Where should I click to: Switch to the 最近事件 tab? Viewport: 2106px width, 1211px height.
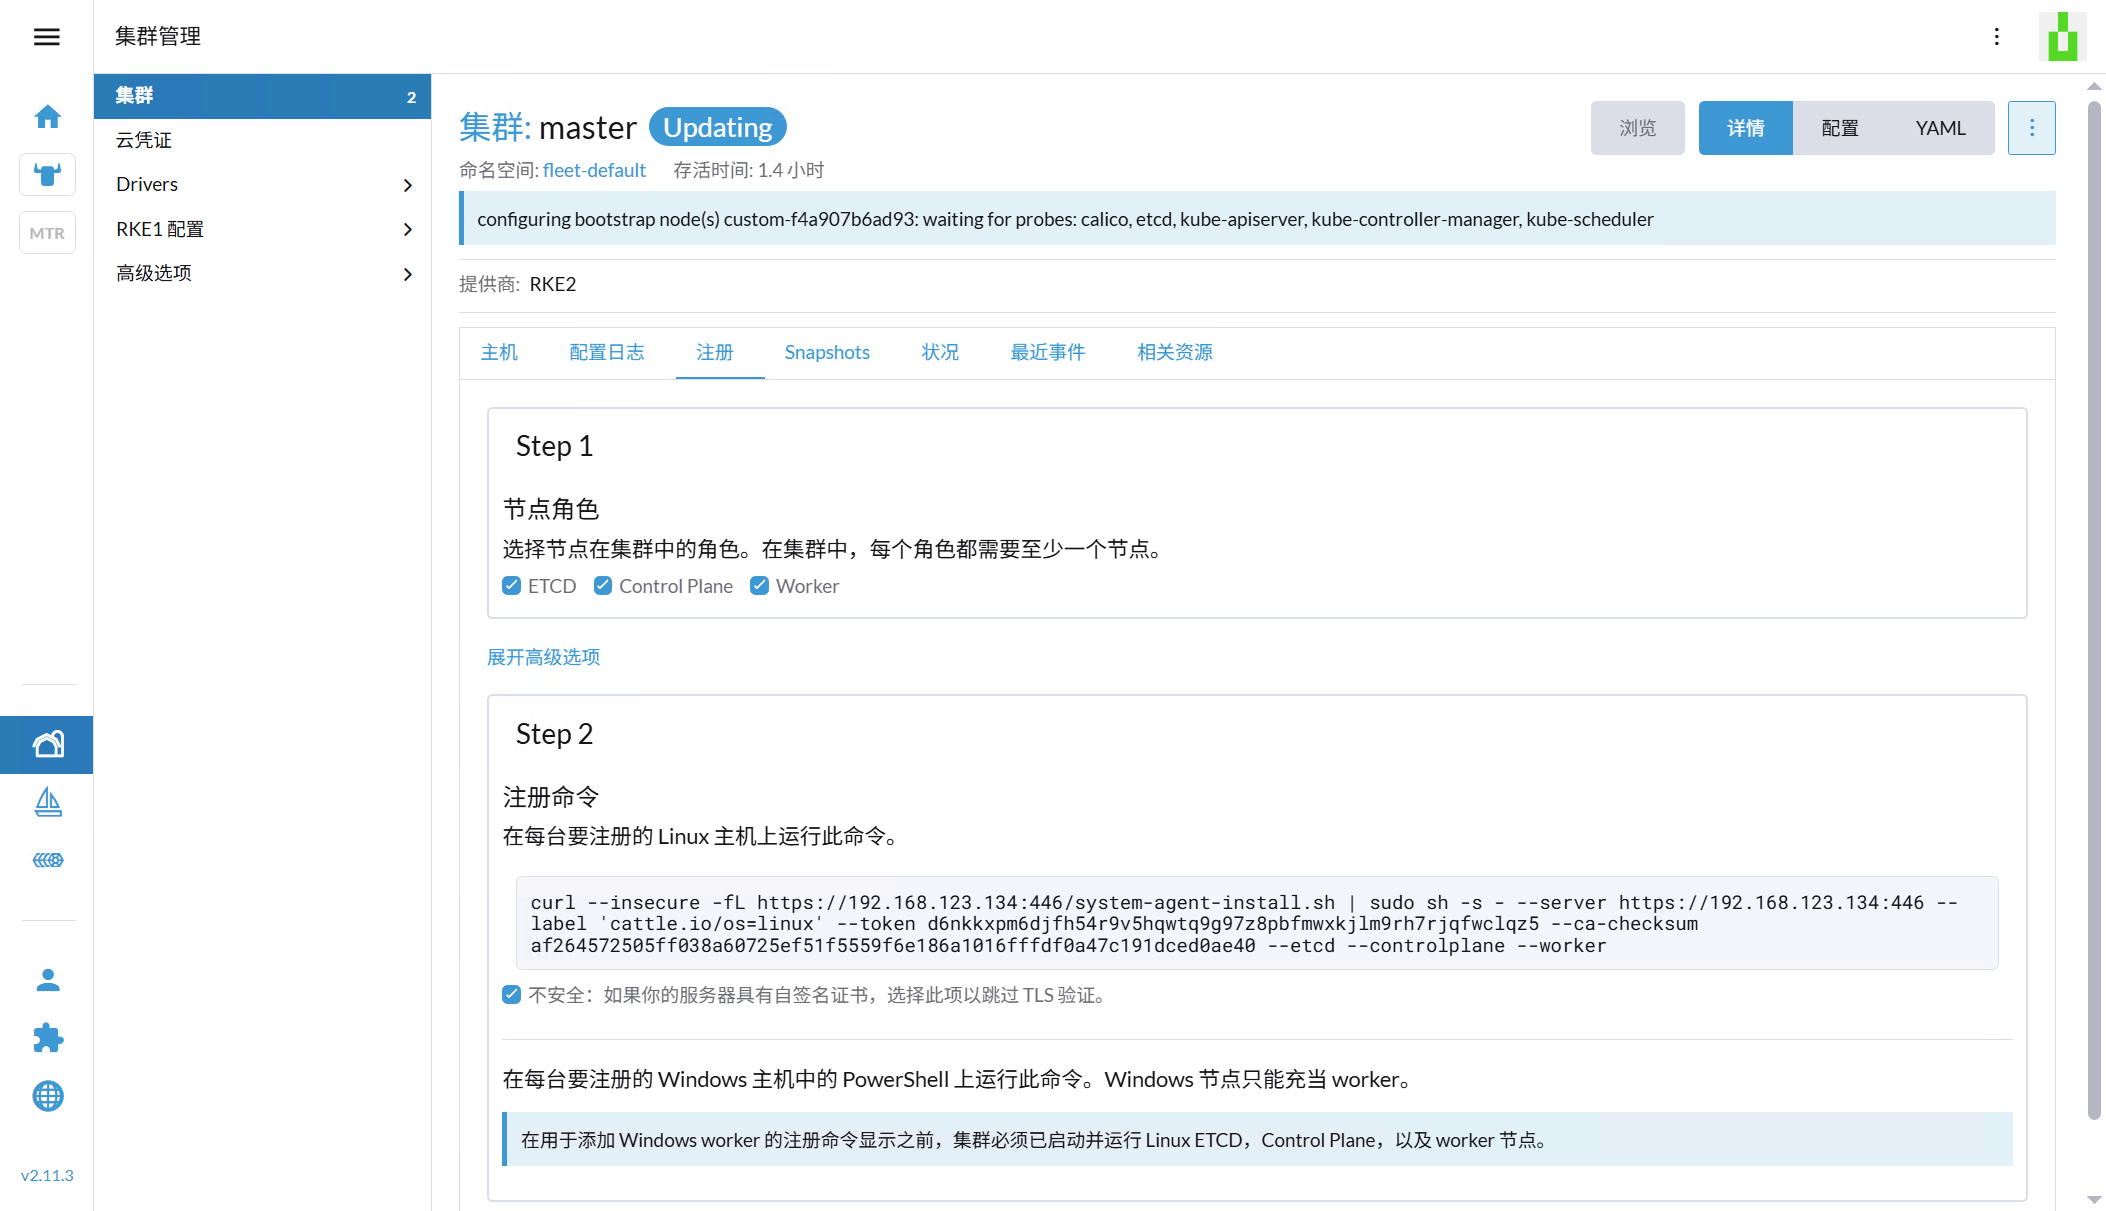tap(1047, 352)
